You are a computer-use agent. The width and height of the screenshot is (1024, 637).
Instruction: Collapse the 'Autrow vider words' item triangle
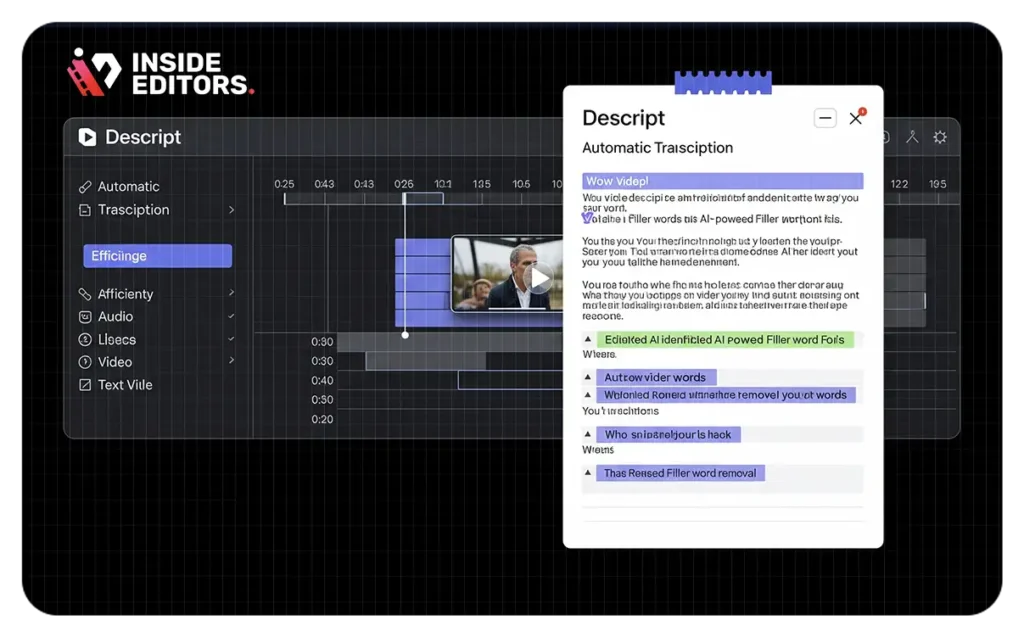[588, 377]
